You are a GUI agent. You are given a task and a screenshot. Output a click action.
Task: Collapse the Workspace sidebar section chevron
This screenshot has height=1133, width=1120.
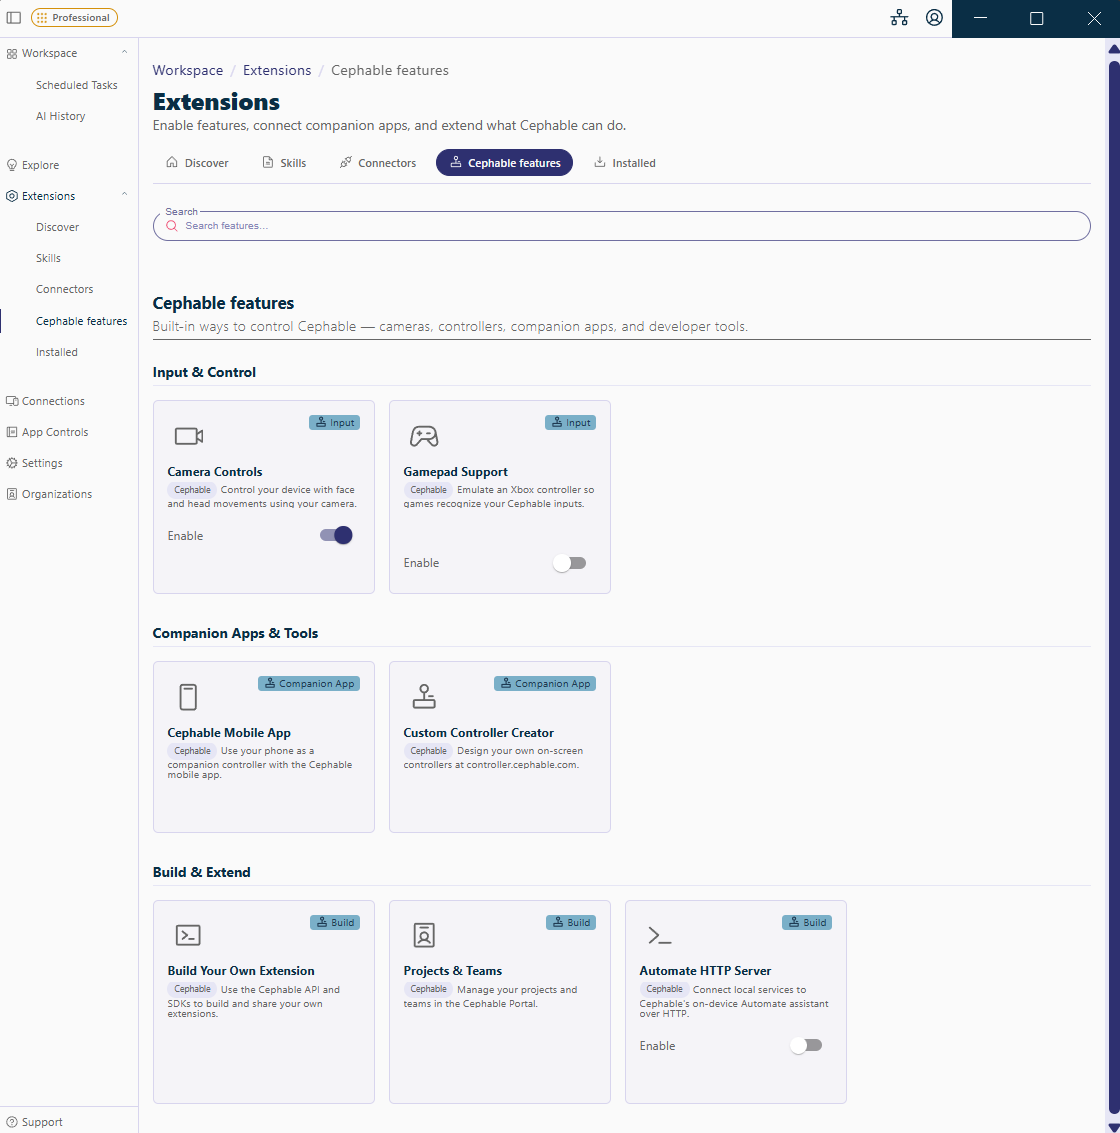(124, 53)
